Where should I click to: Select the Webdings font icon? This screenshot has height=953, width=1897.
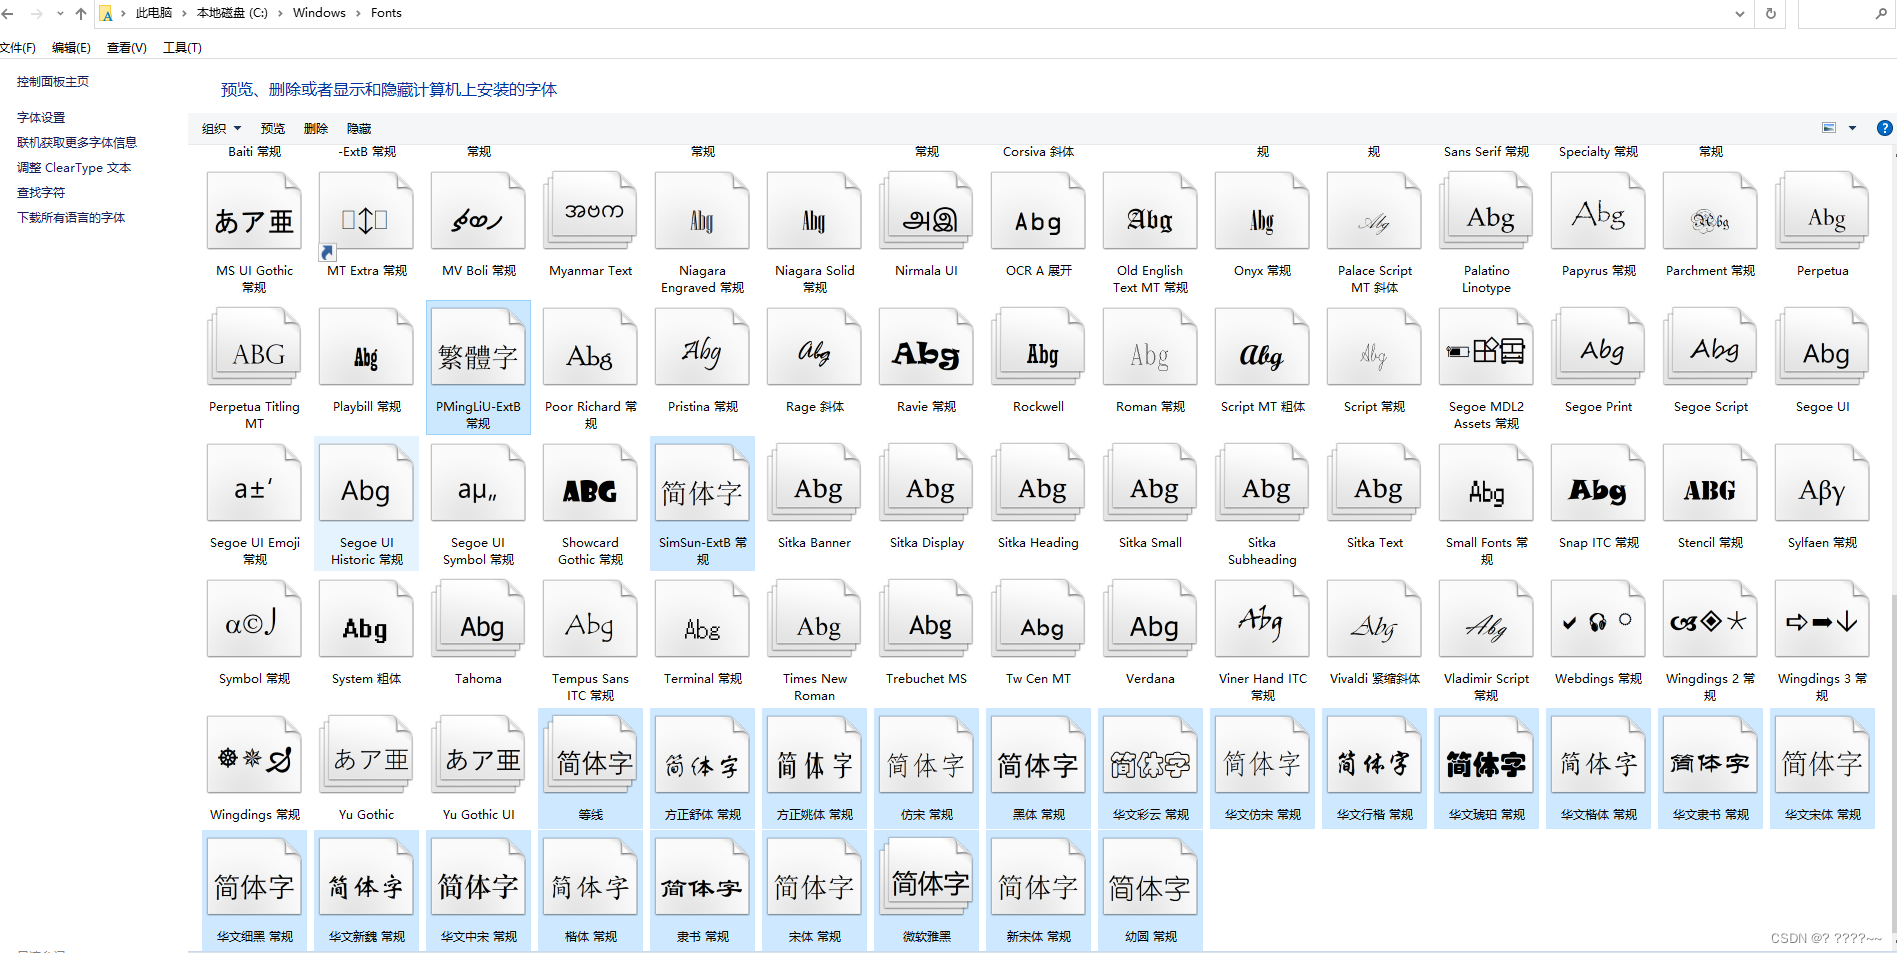tap(1598, 620)
